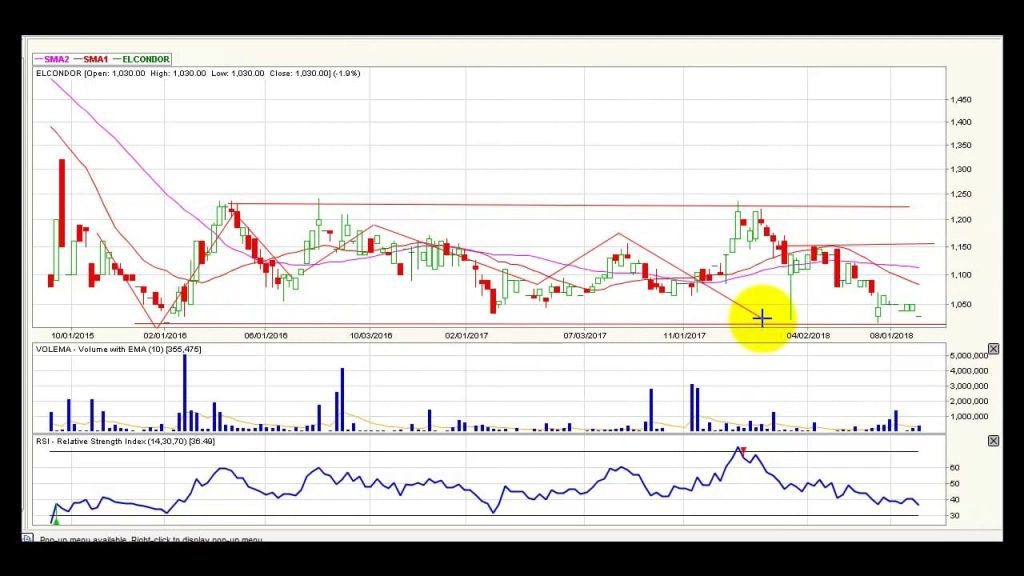Click the 11/01/2017 date axis label
The width and height of the screenshot is (1024, 576).
tap(684, 336)
